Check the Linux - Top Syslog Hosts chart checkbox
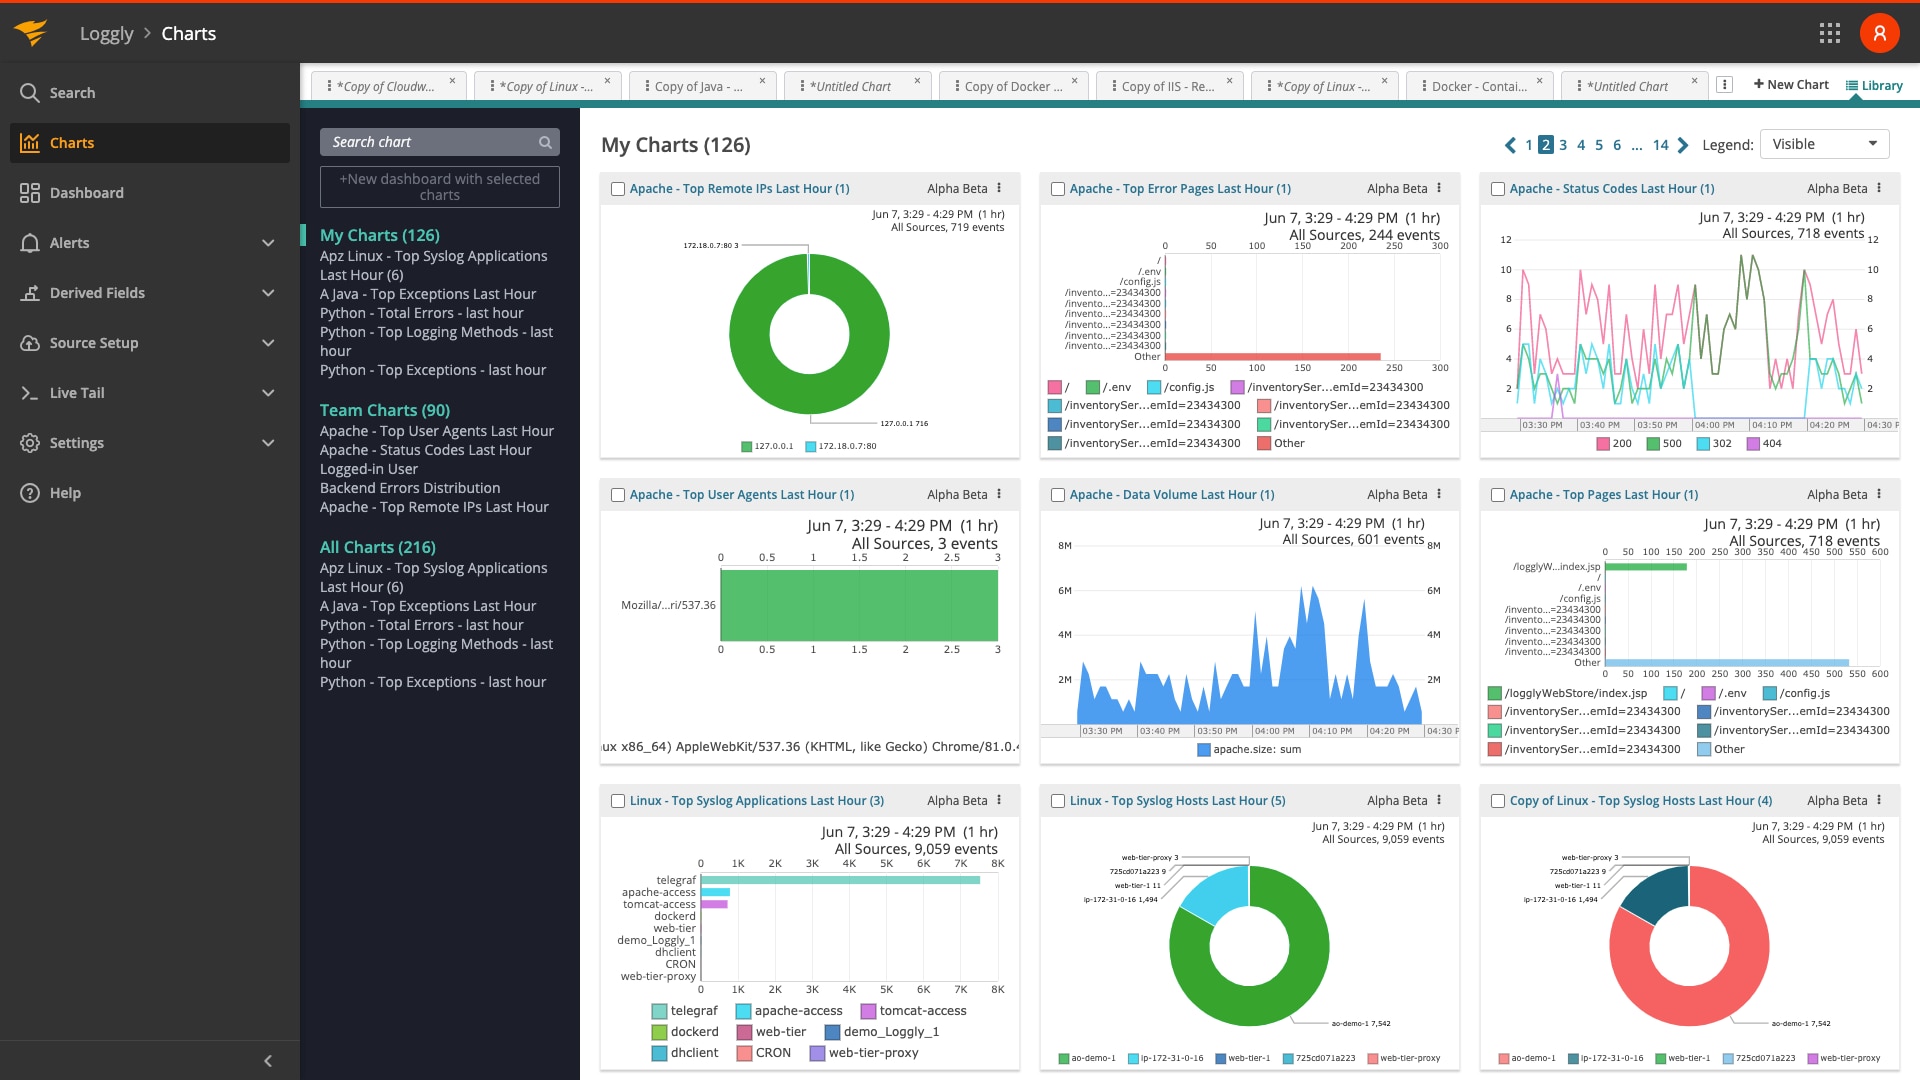 point(1057,800)
